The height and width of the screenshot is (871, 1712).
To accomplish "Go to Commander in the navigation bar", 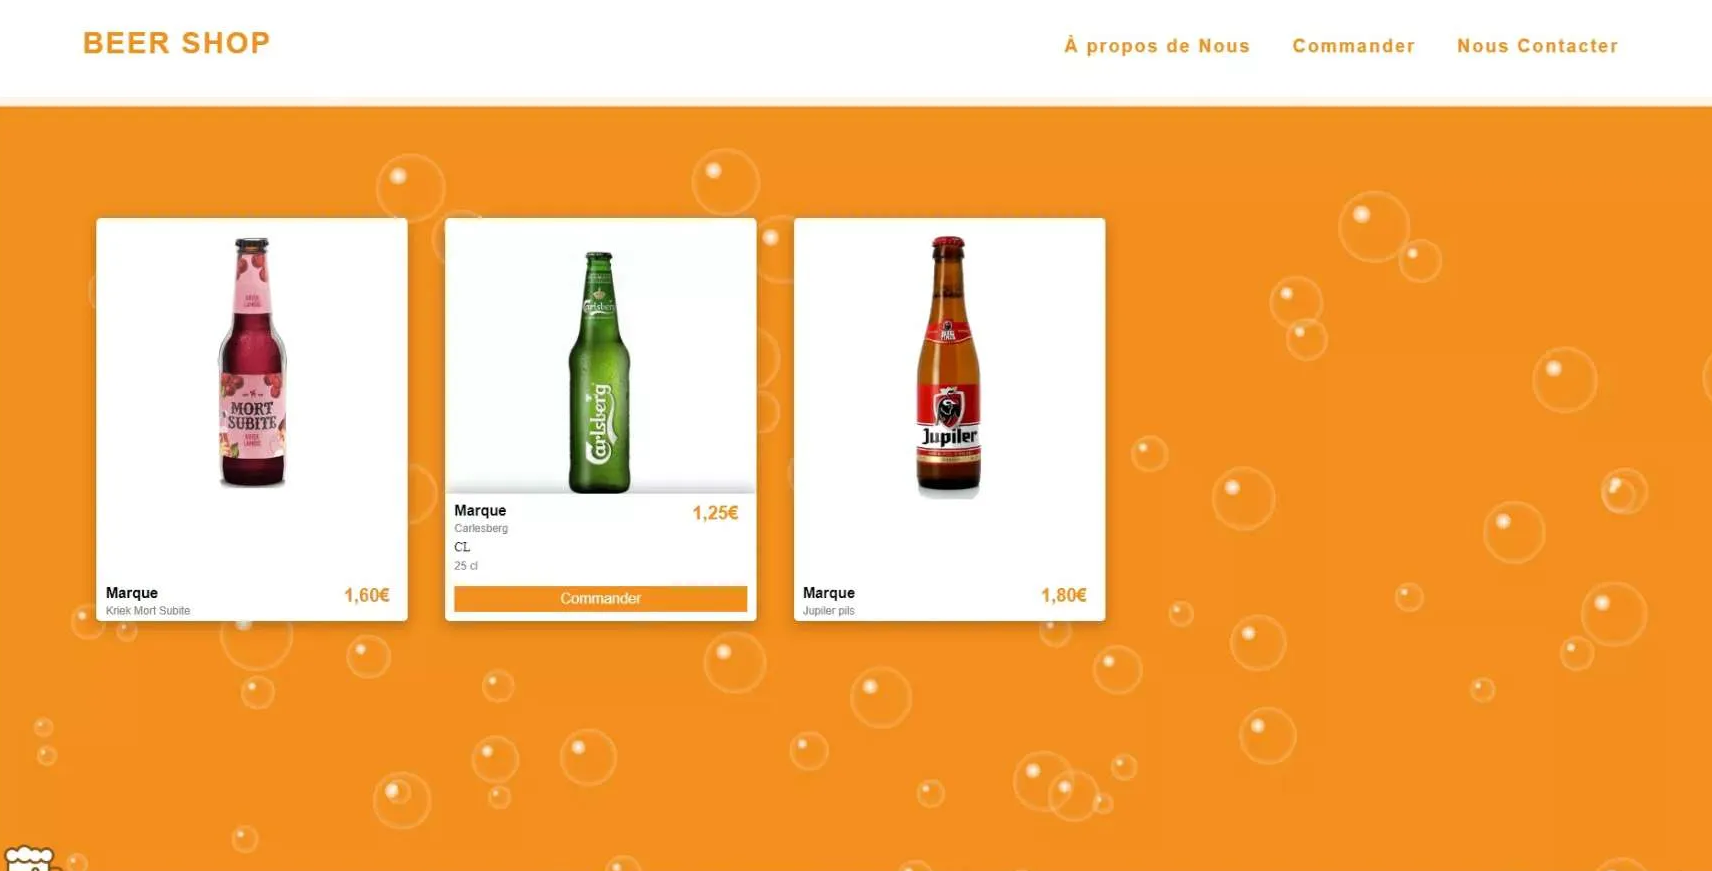I will click(x=1353, y=46).
